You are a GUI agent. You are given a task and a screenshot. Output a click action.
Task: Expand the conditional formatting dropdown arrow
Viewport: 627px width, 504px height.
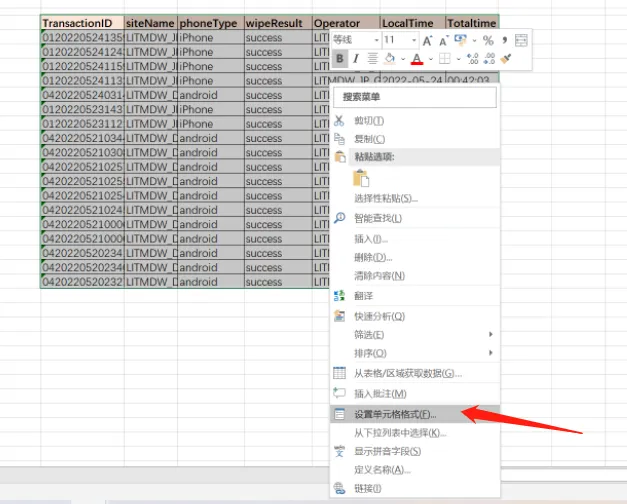tap(474, 40)
